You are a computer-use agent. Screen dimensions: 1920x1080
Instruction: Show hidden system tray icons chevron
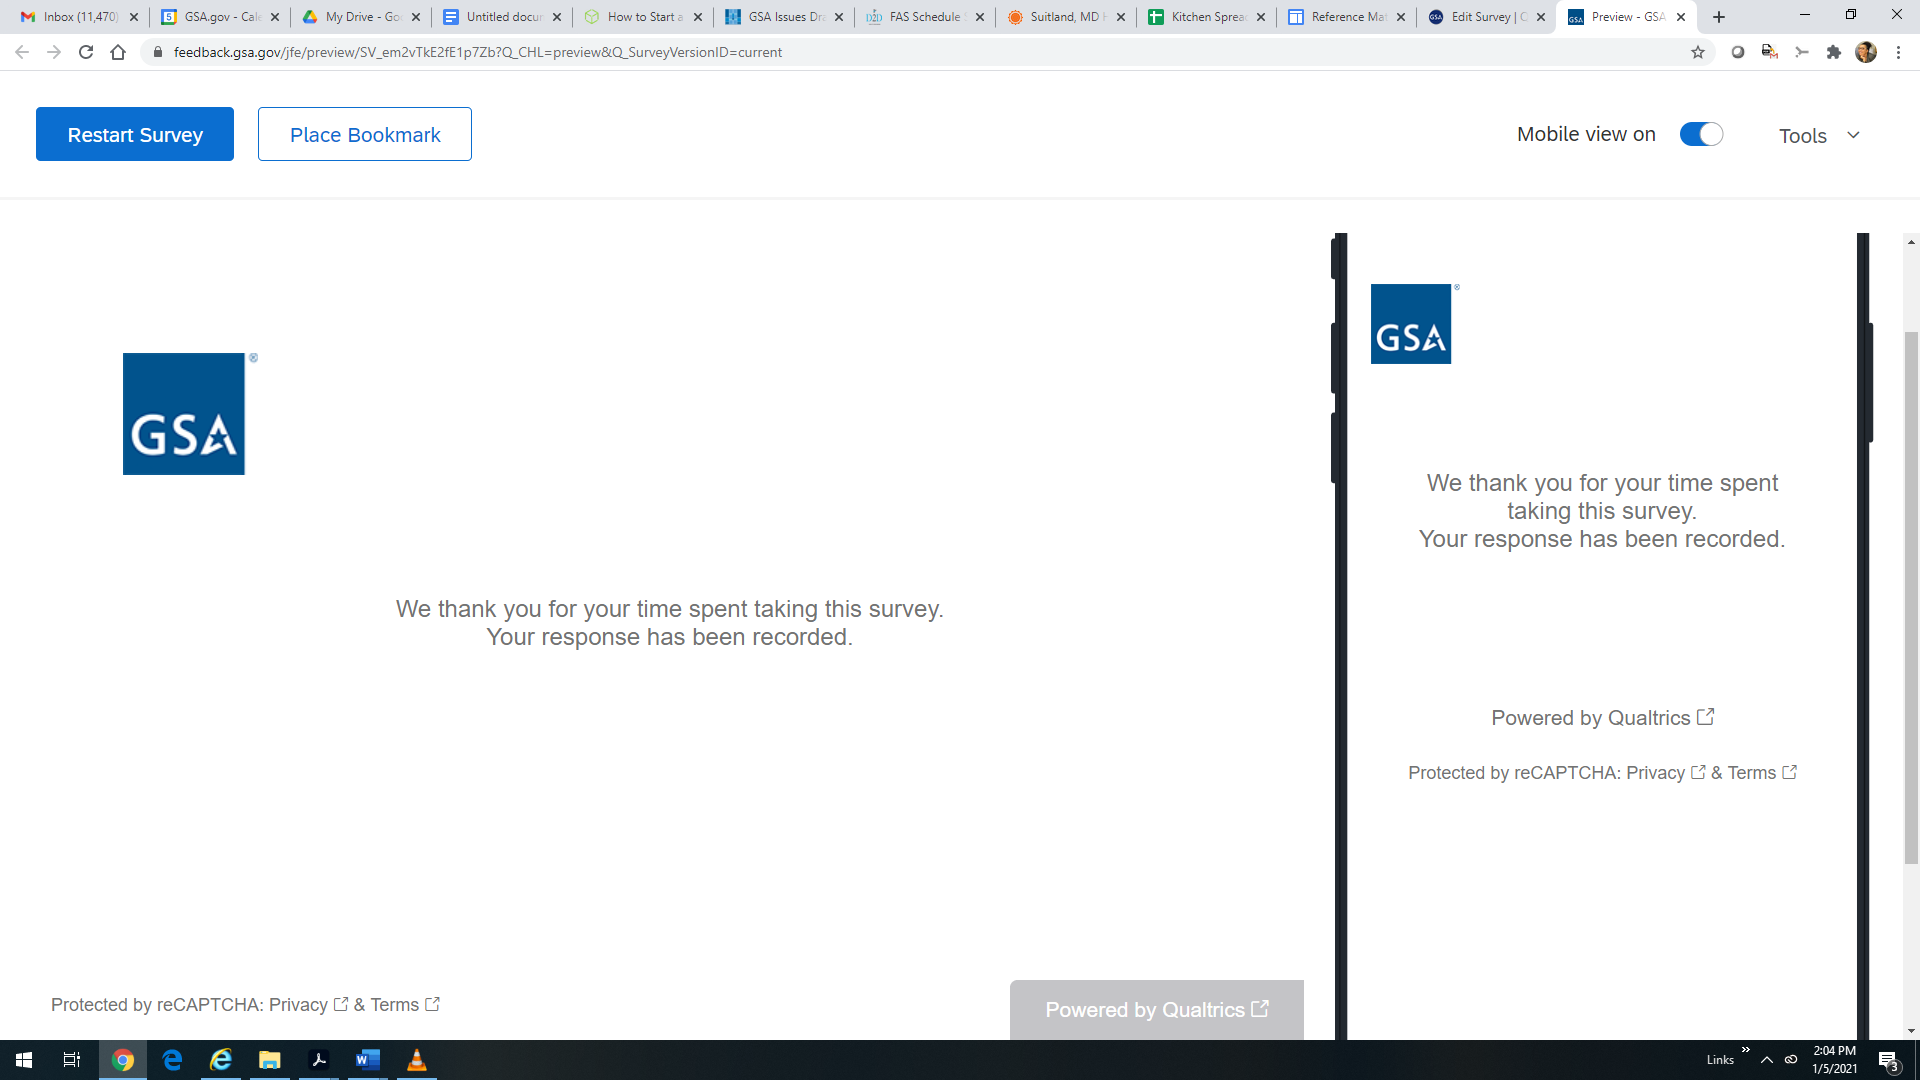pyautogui.click(x=1766, y=1060)
